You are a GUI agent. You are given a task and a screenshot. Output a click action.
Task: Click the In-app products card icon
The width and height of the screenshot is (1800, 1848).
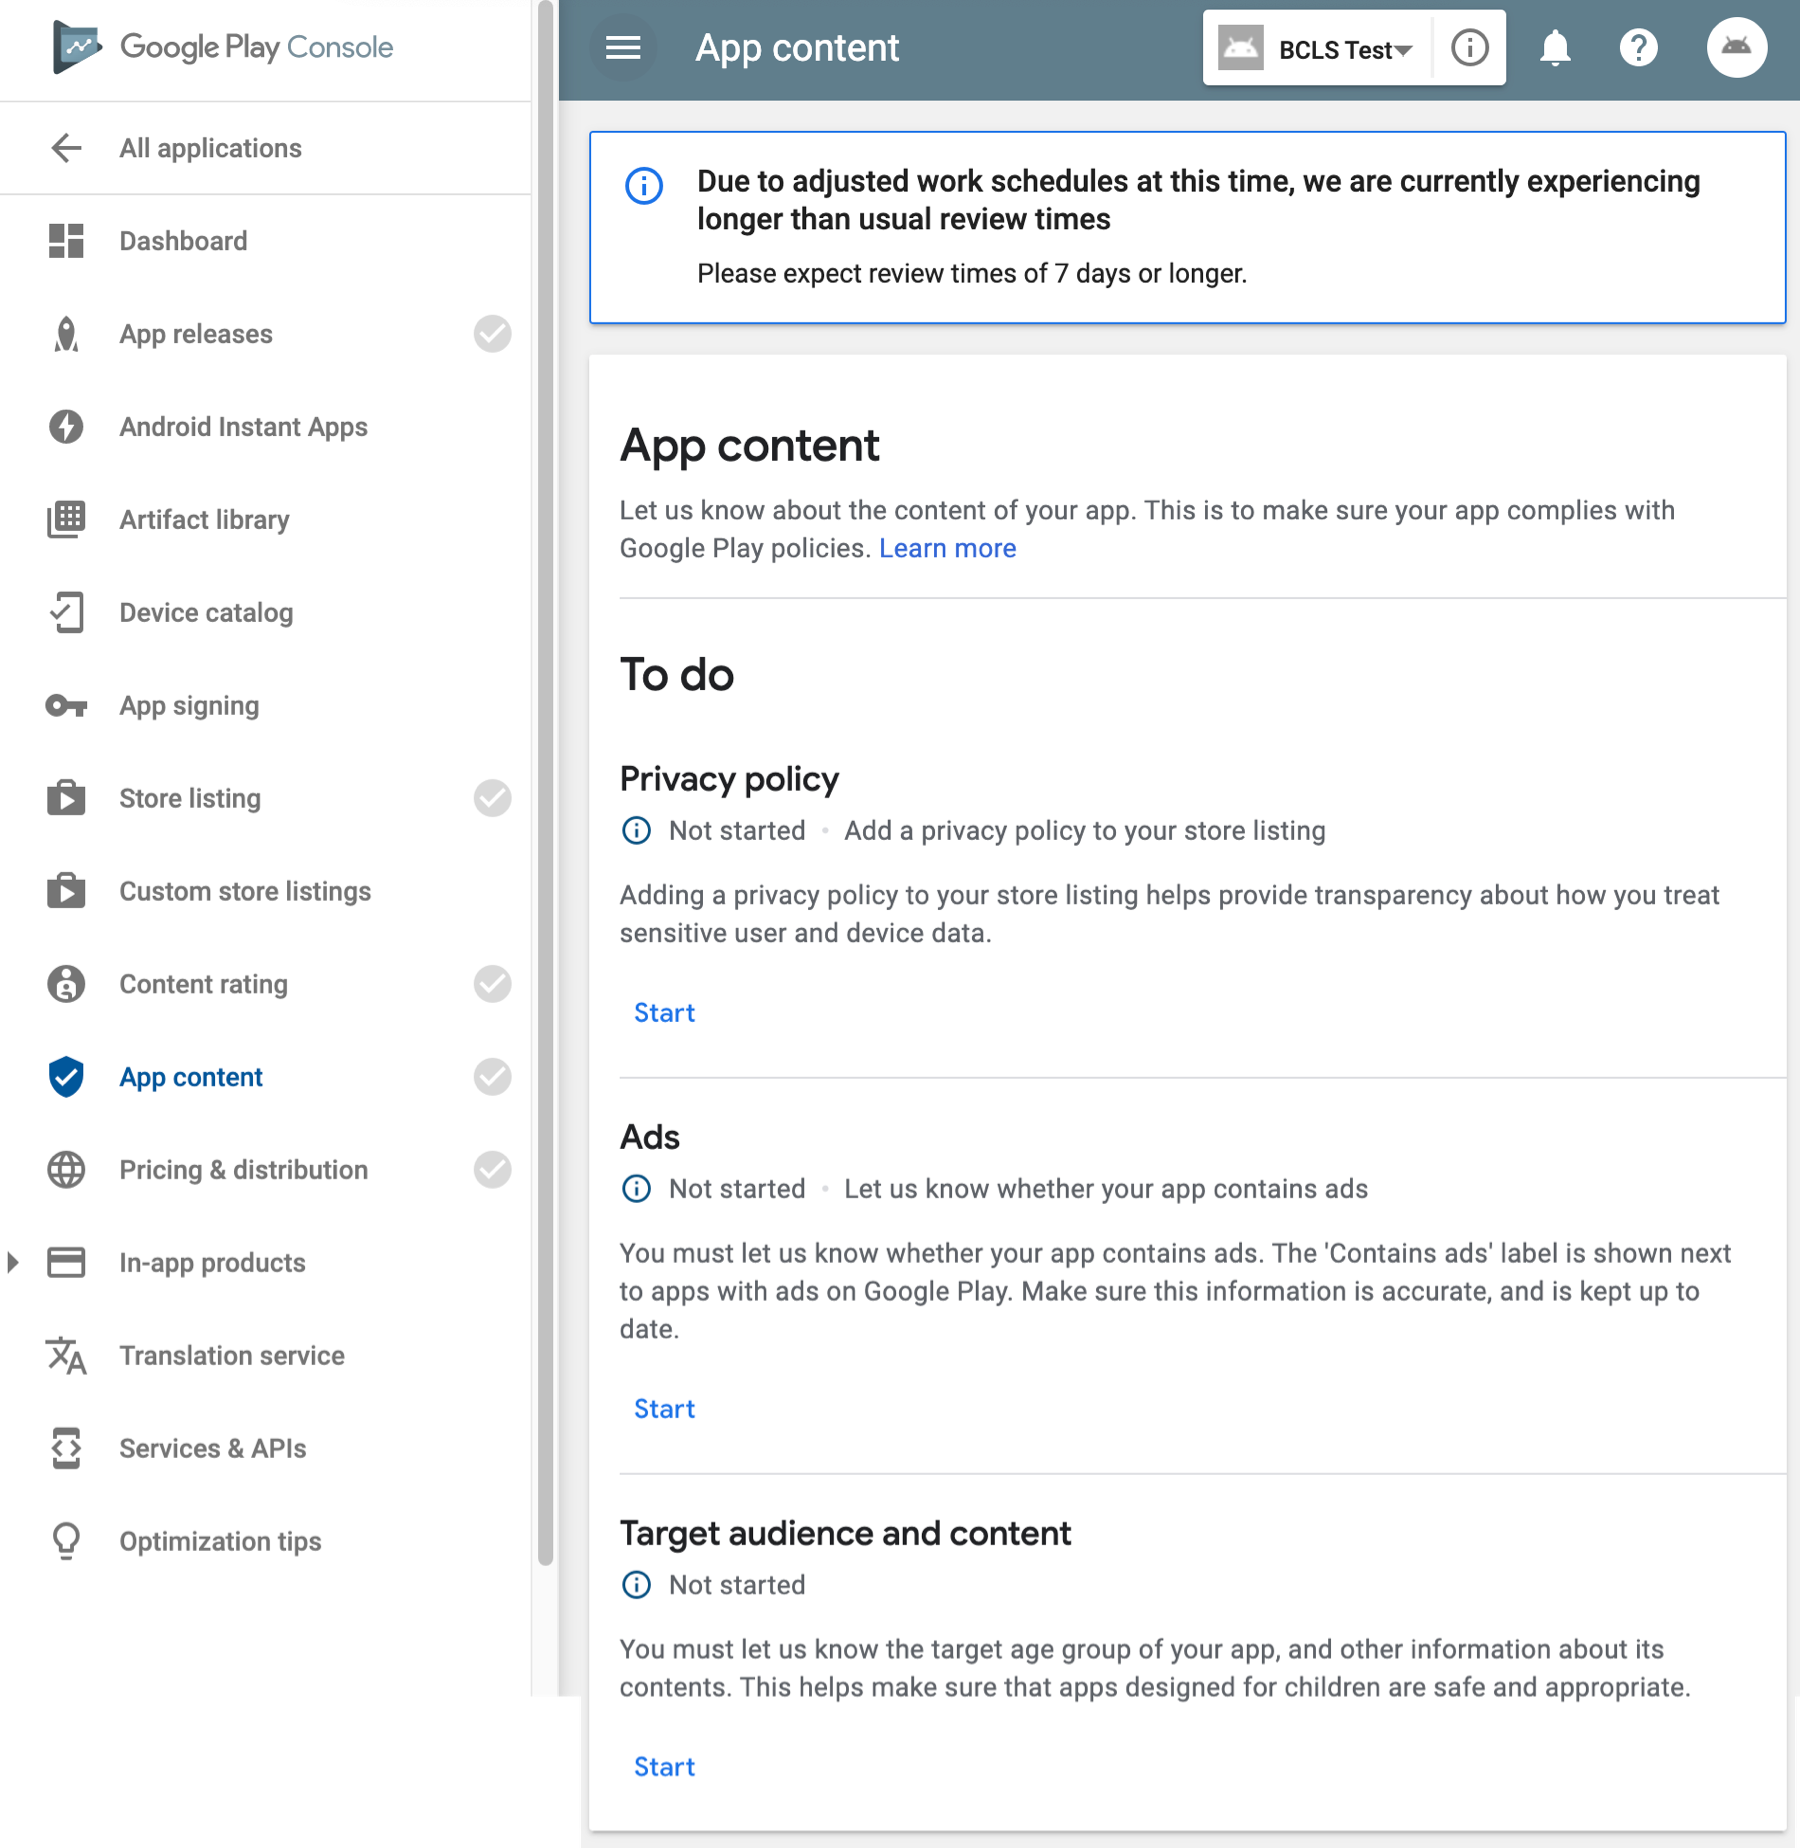point(66,1263)
